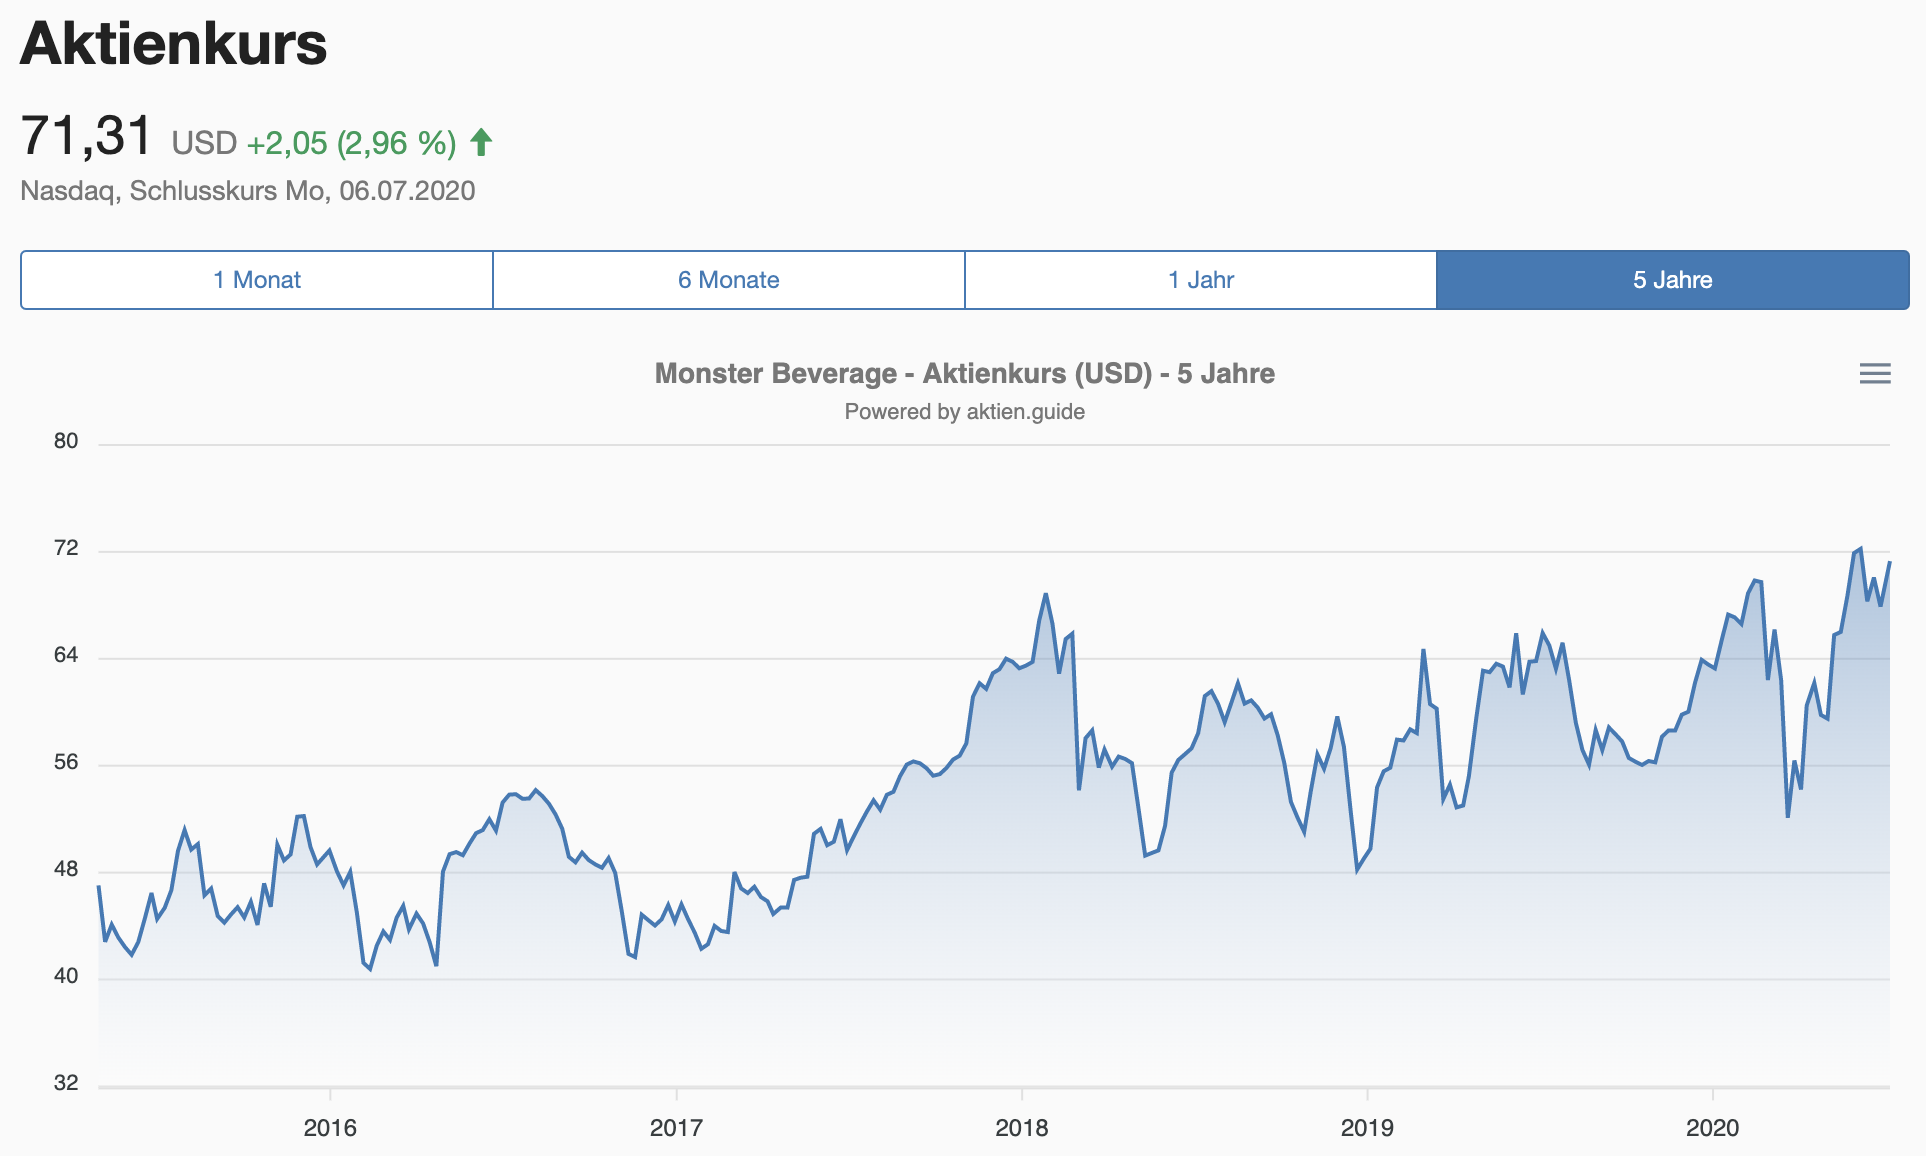1926x1156 pixels.
Task: Click the 64 y-axis label
Action: pyautogui.click(x=66, y=655)
